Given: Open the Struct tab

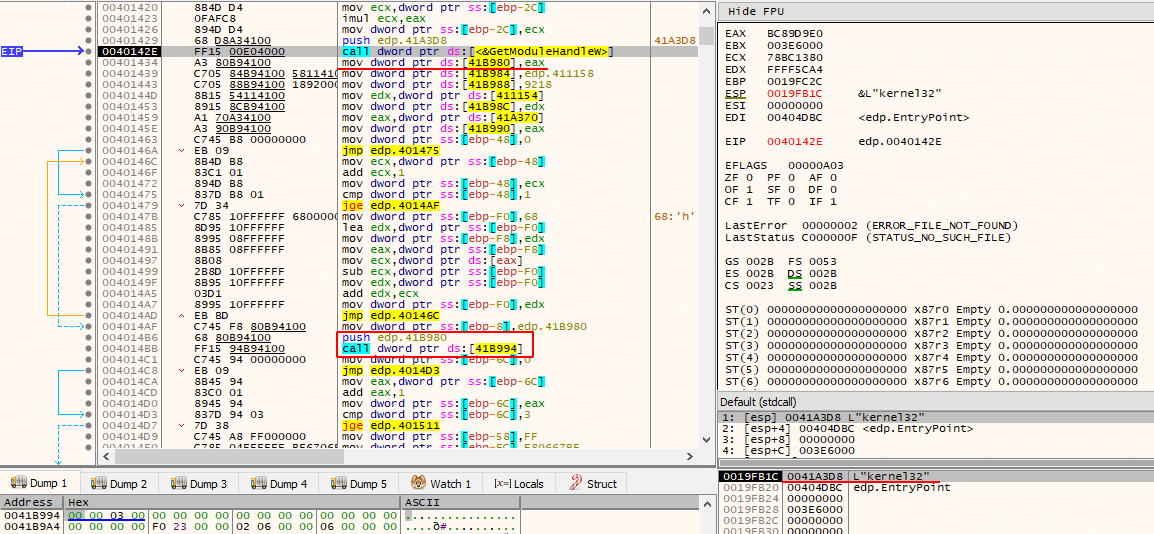Looking at the screenshot, I should [x=593, y=483].
